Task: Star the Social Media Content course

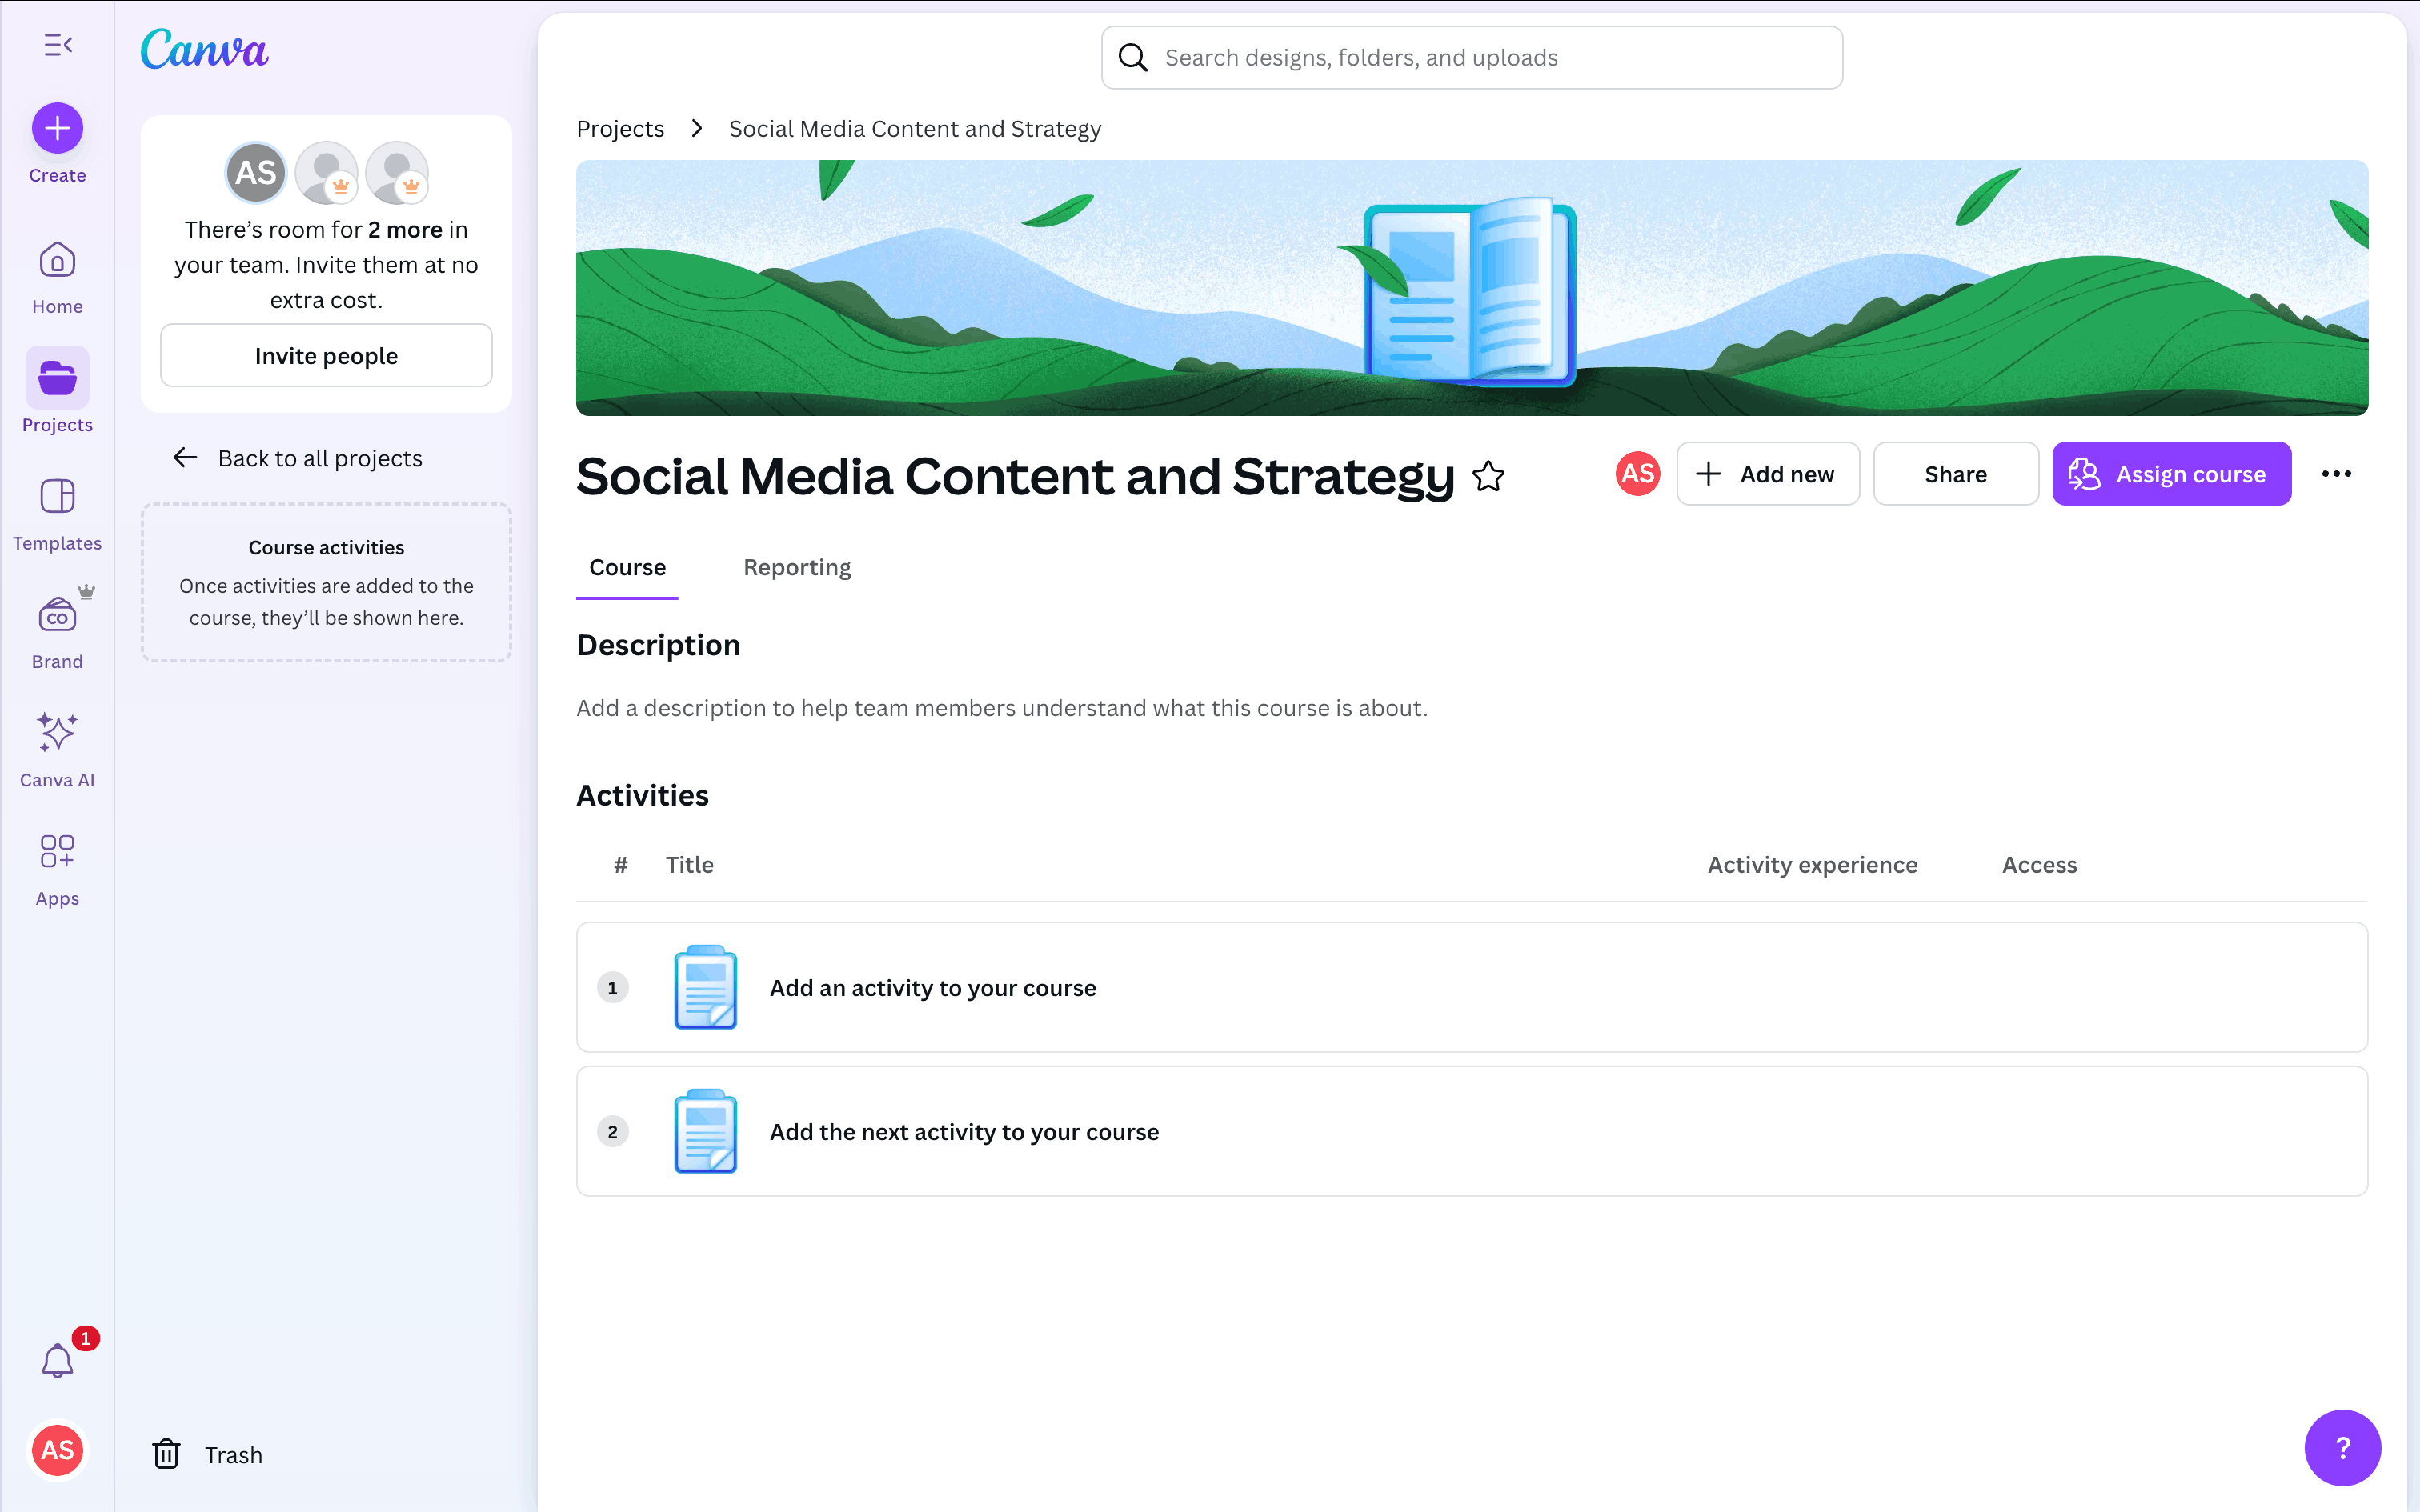Action: pos(1488,476)
